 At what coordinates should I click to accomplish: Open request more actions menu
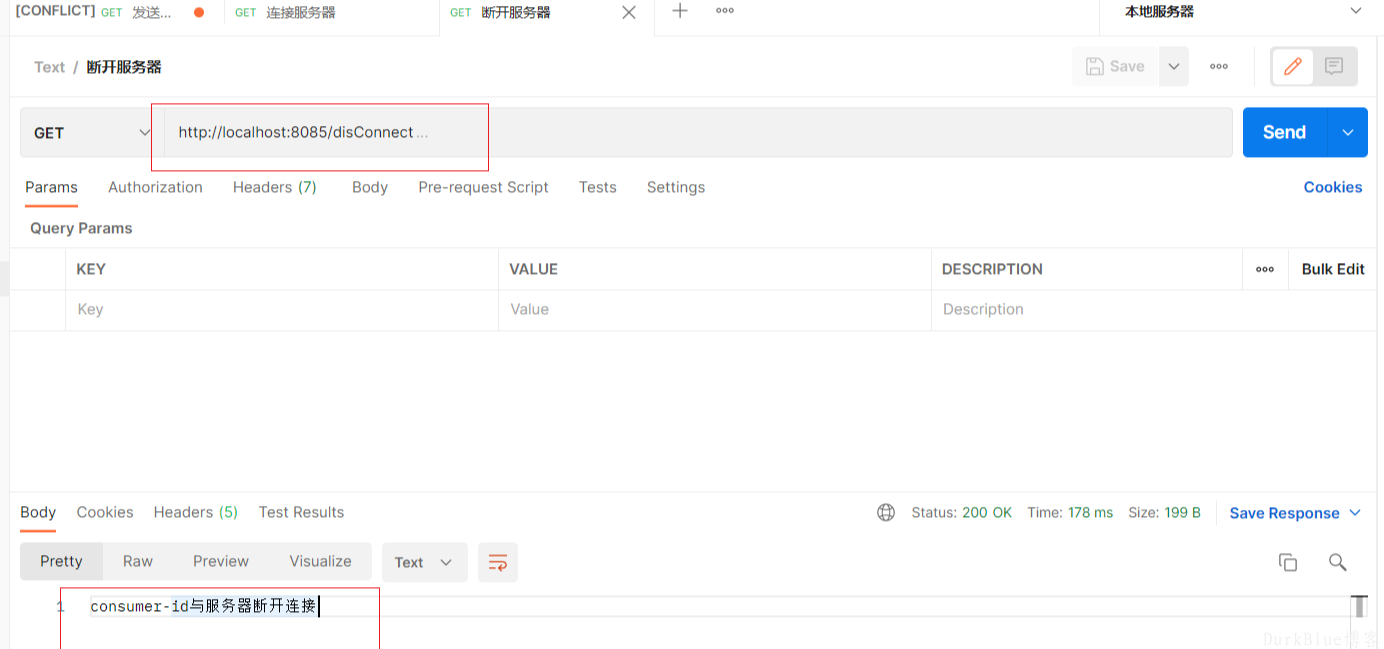click(1219, 66)
